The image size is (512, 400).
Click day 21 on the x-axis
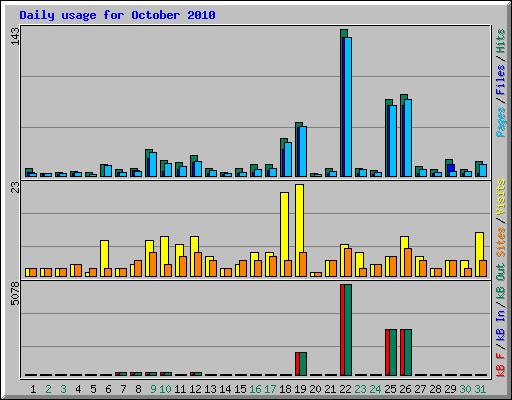pyautogui.click(x=330, y=389)
